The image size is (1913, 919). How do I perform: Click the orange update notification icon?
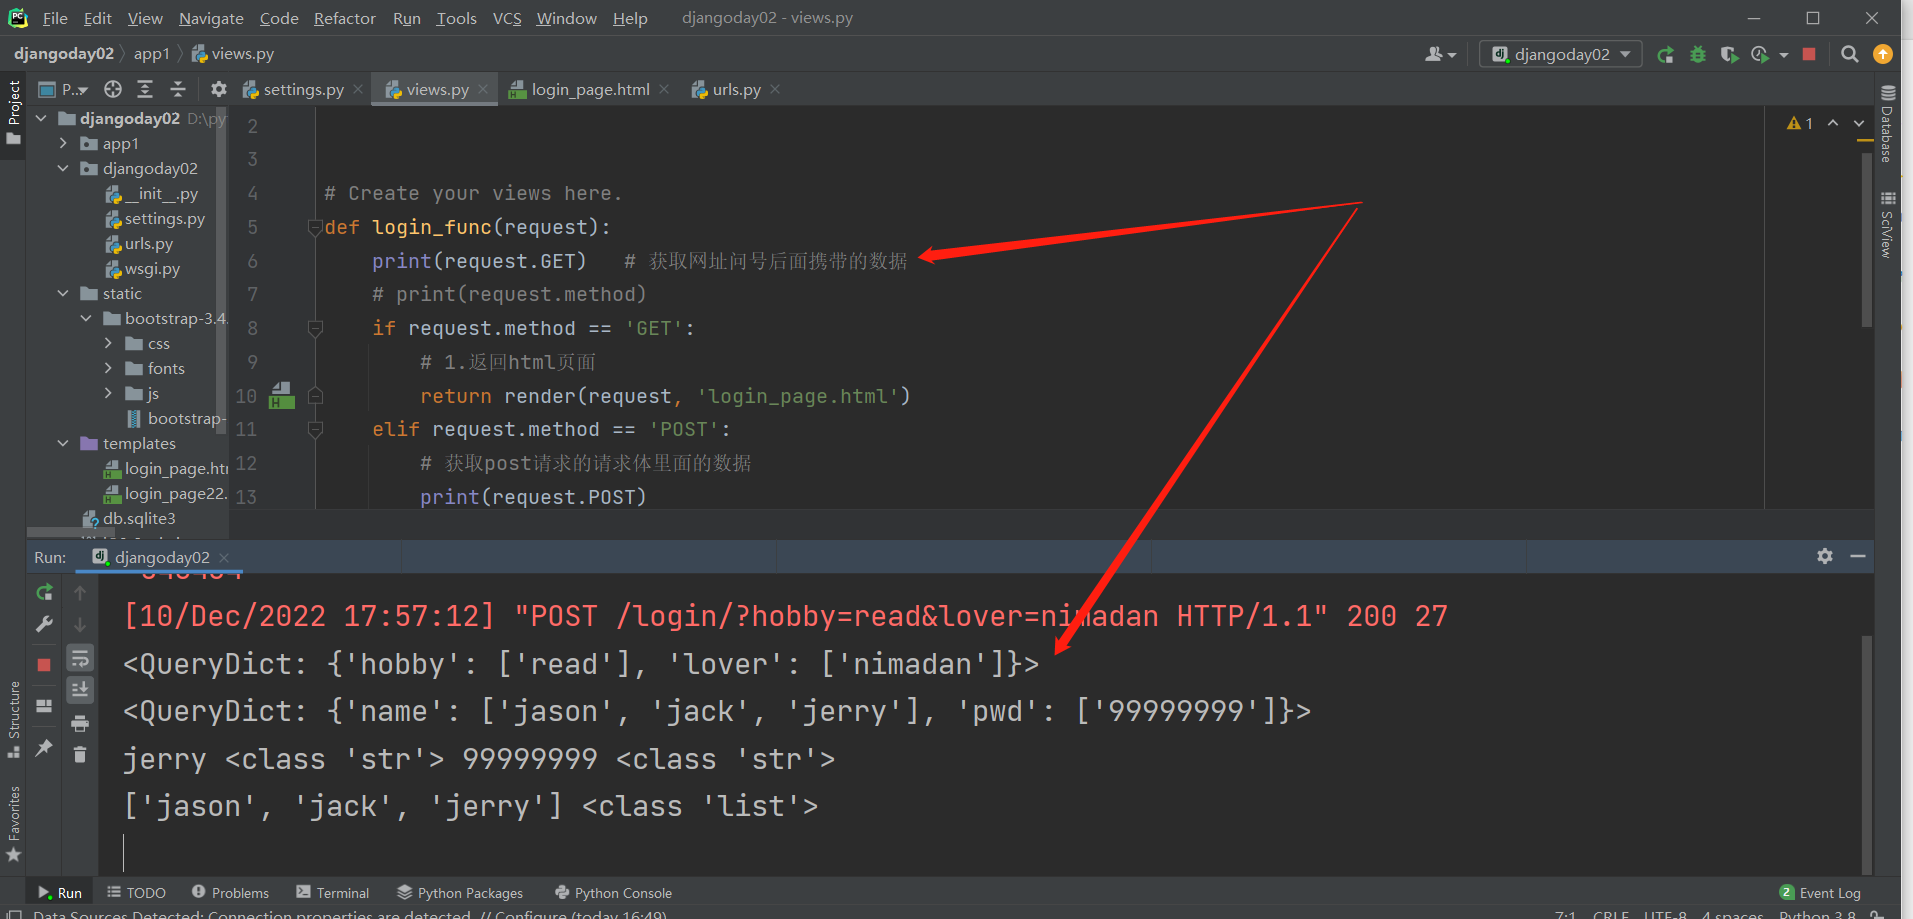tap(1883, 54)
